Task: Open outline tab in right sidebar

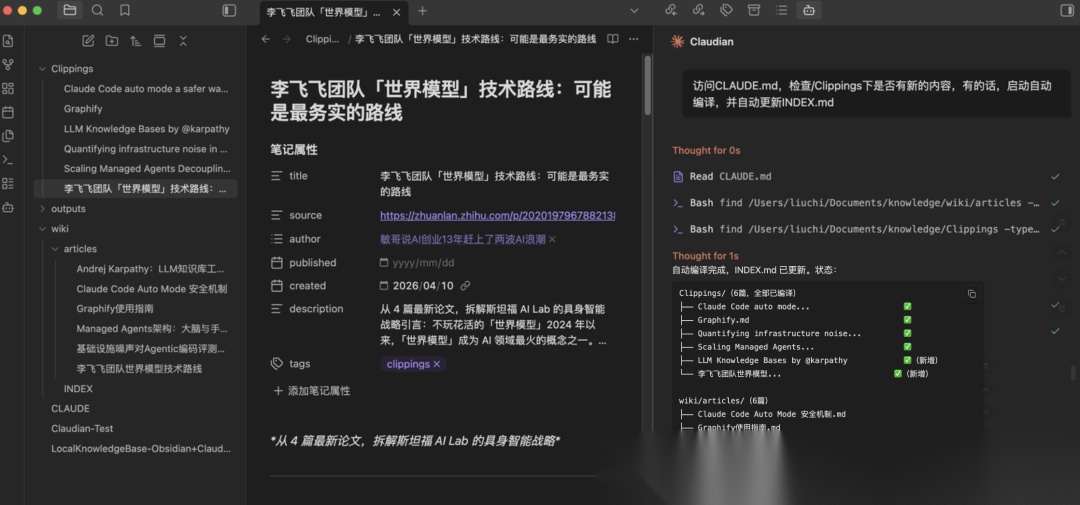Action: [781, 10]
